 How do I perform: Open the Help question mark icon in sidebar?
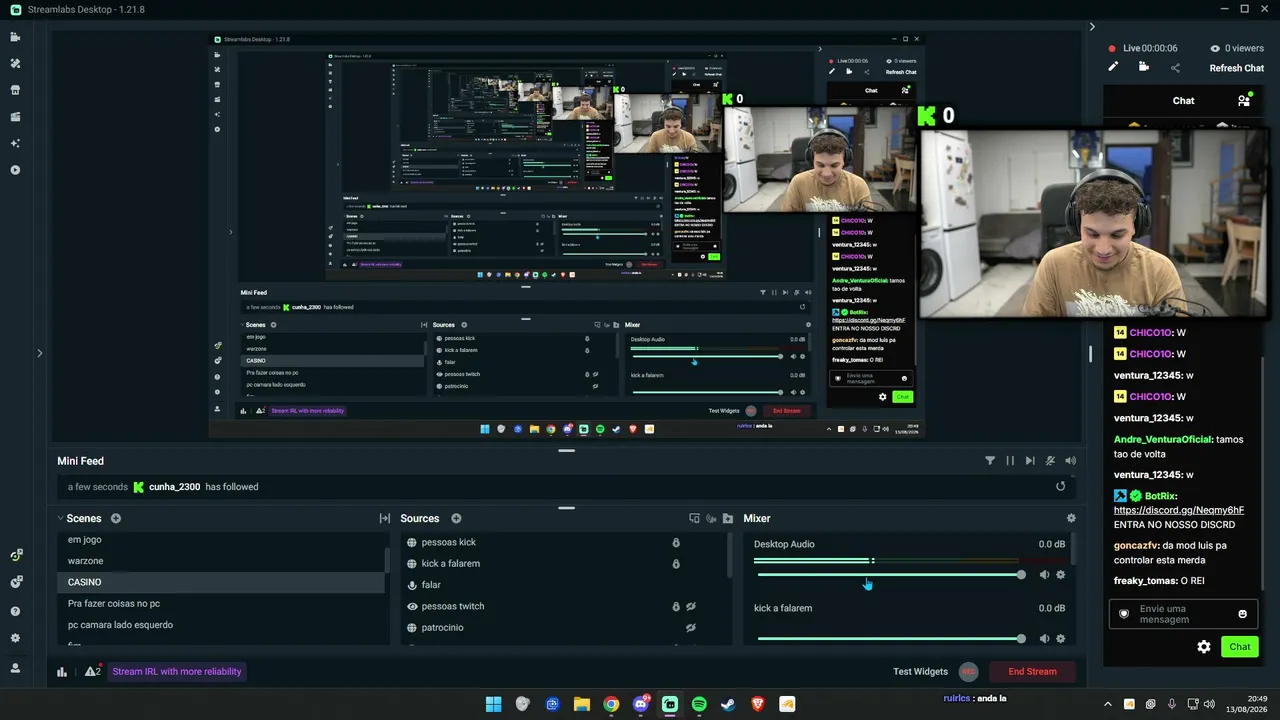pyautogui.click(x=15, y=611)
